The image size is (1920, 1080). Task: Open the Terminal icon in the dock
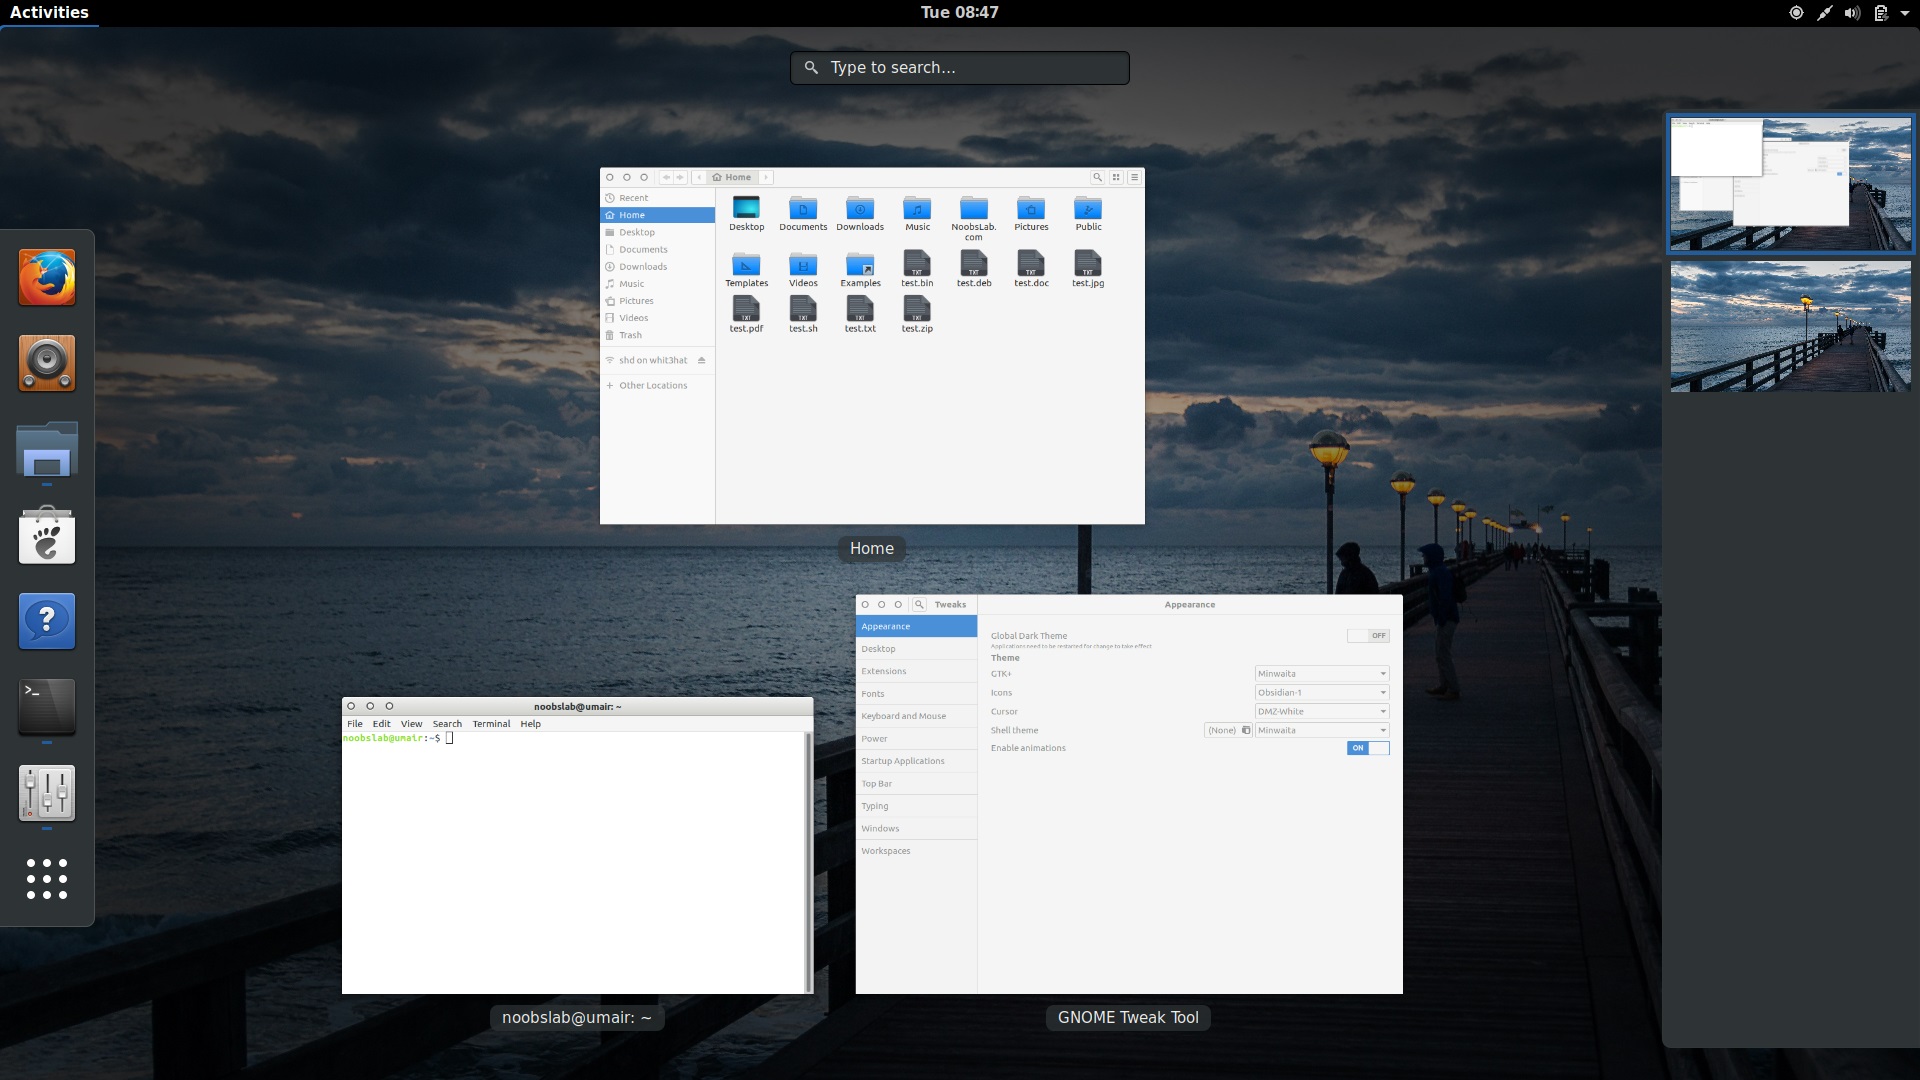pos(46,708)
